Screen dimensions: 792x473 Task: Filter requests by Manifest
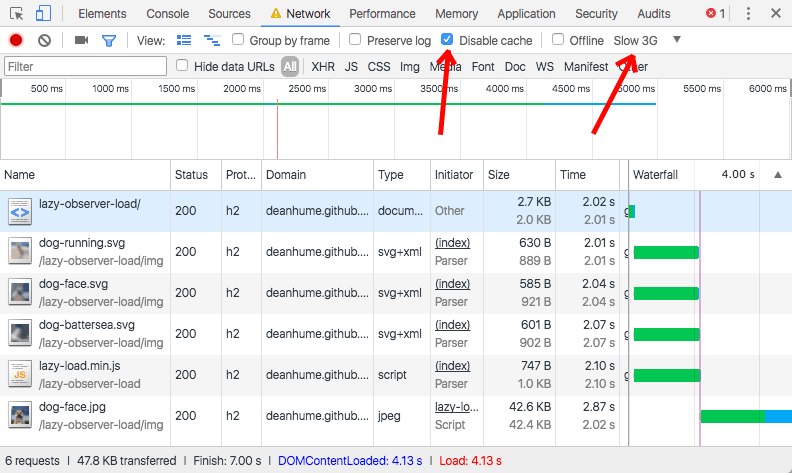586,67
